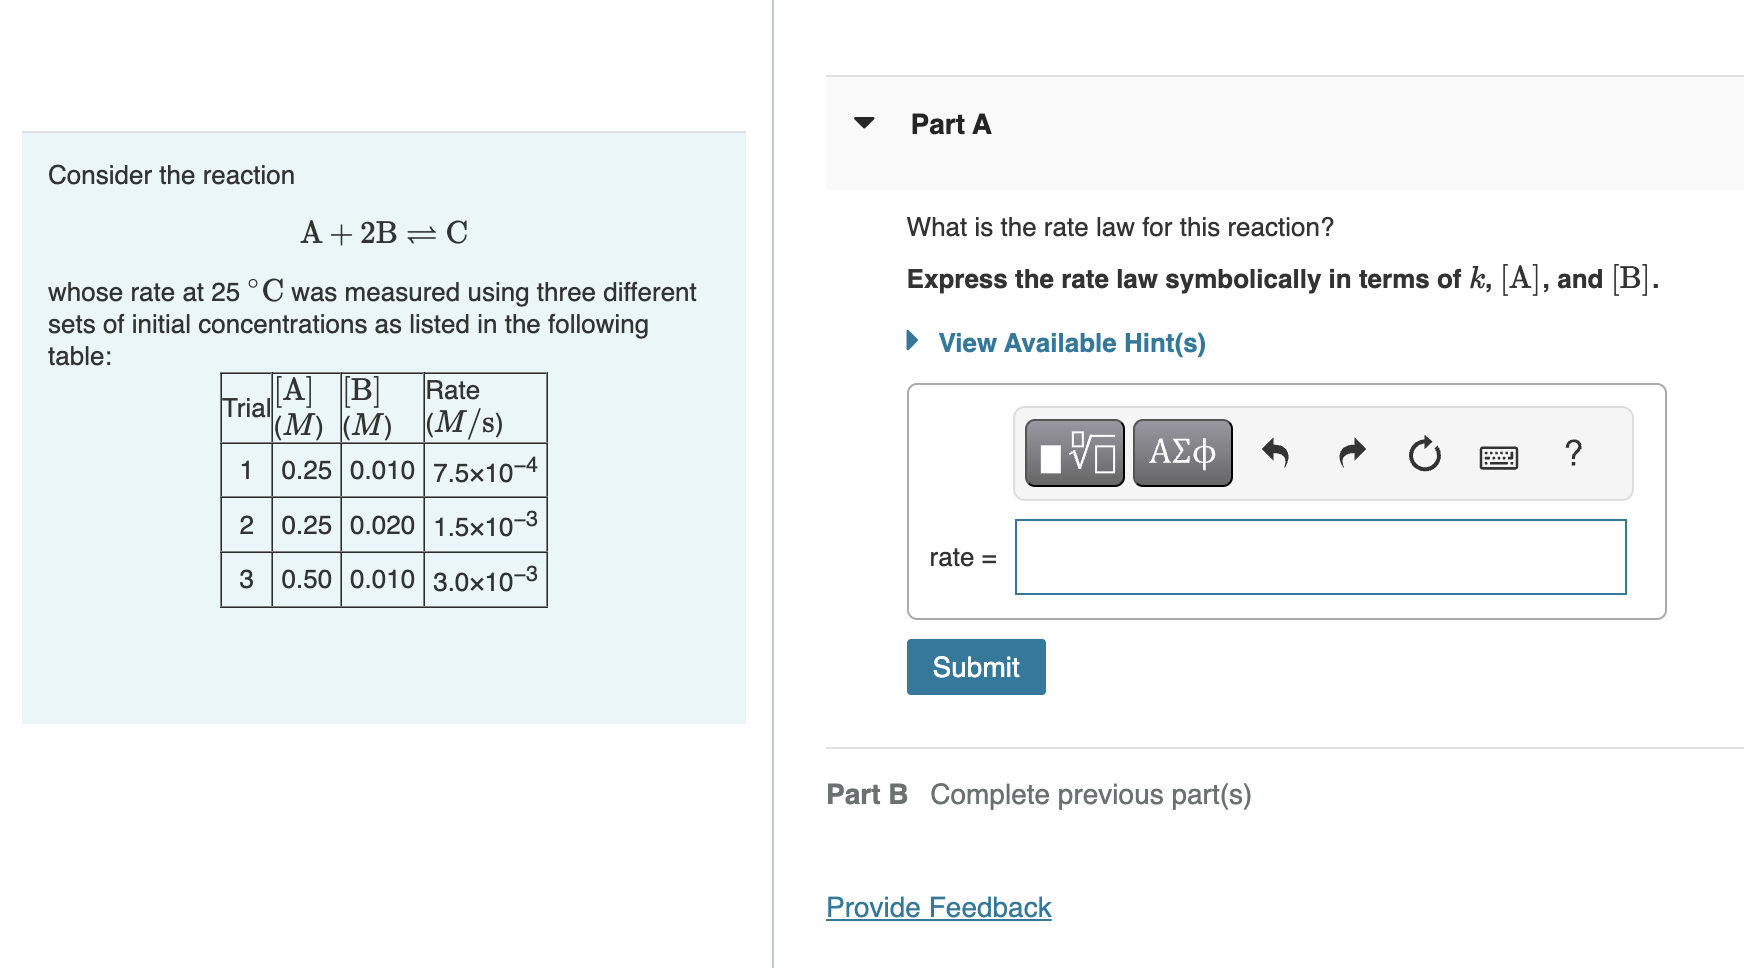Open Provide Feedback link
Screen dimensions: 1744x968
tap(937, 906)
